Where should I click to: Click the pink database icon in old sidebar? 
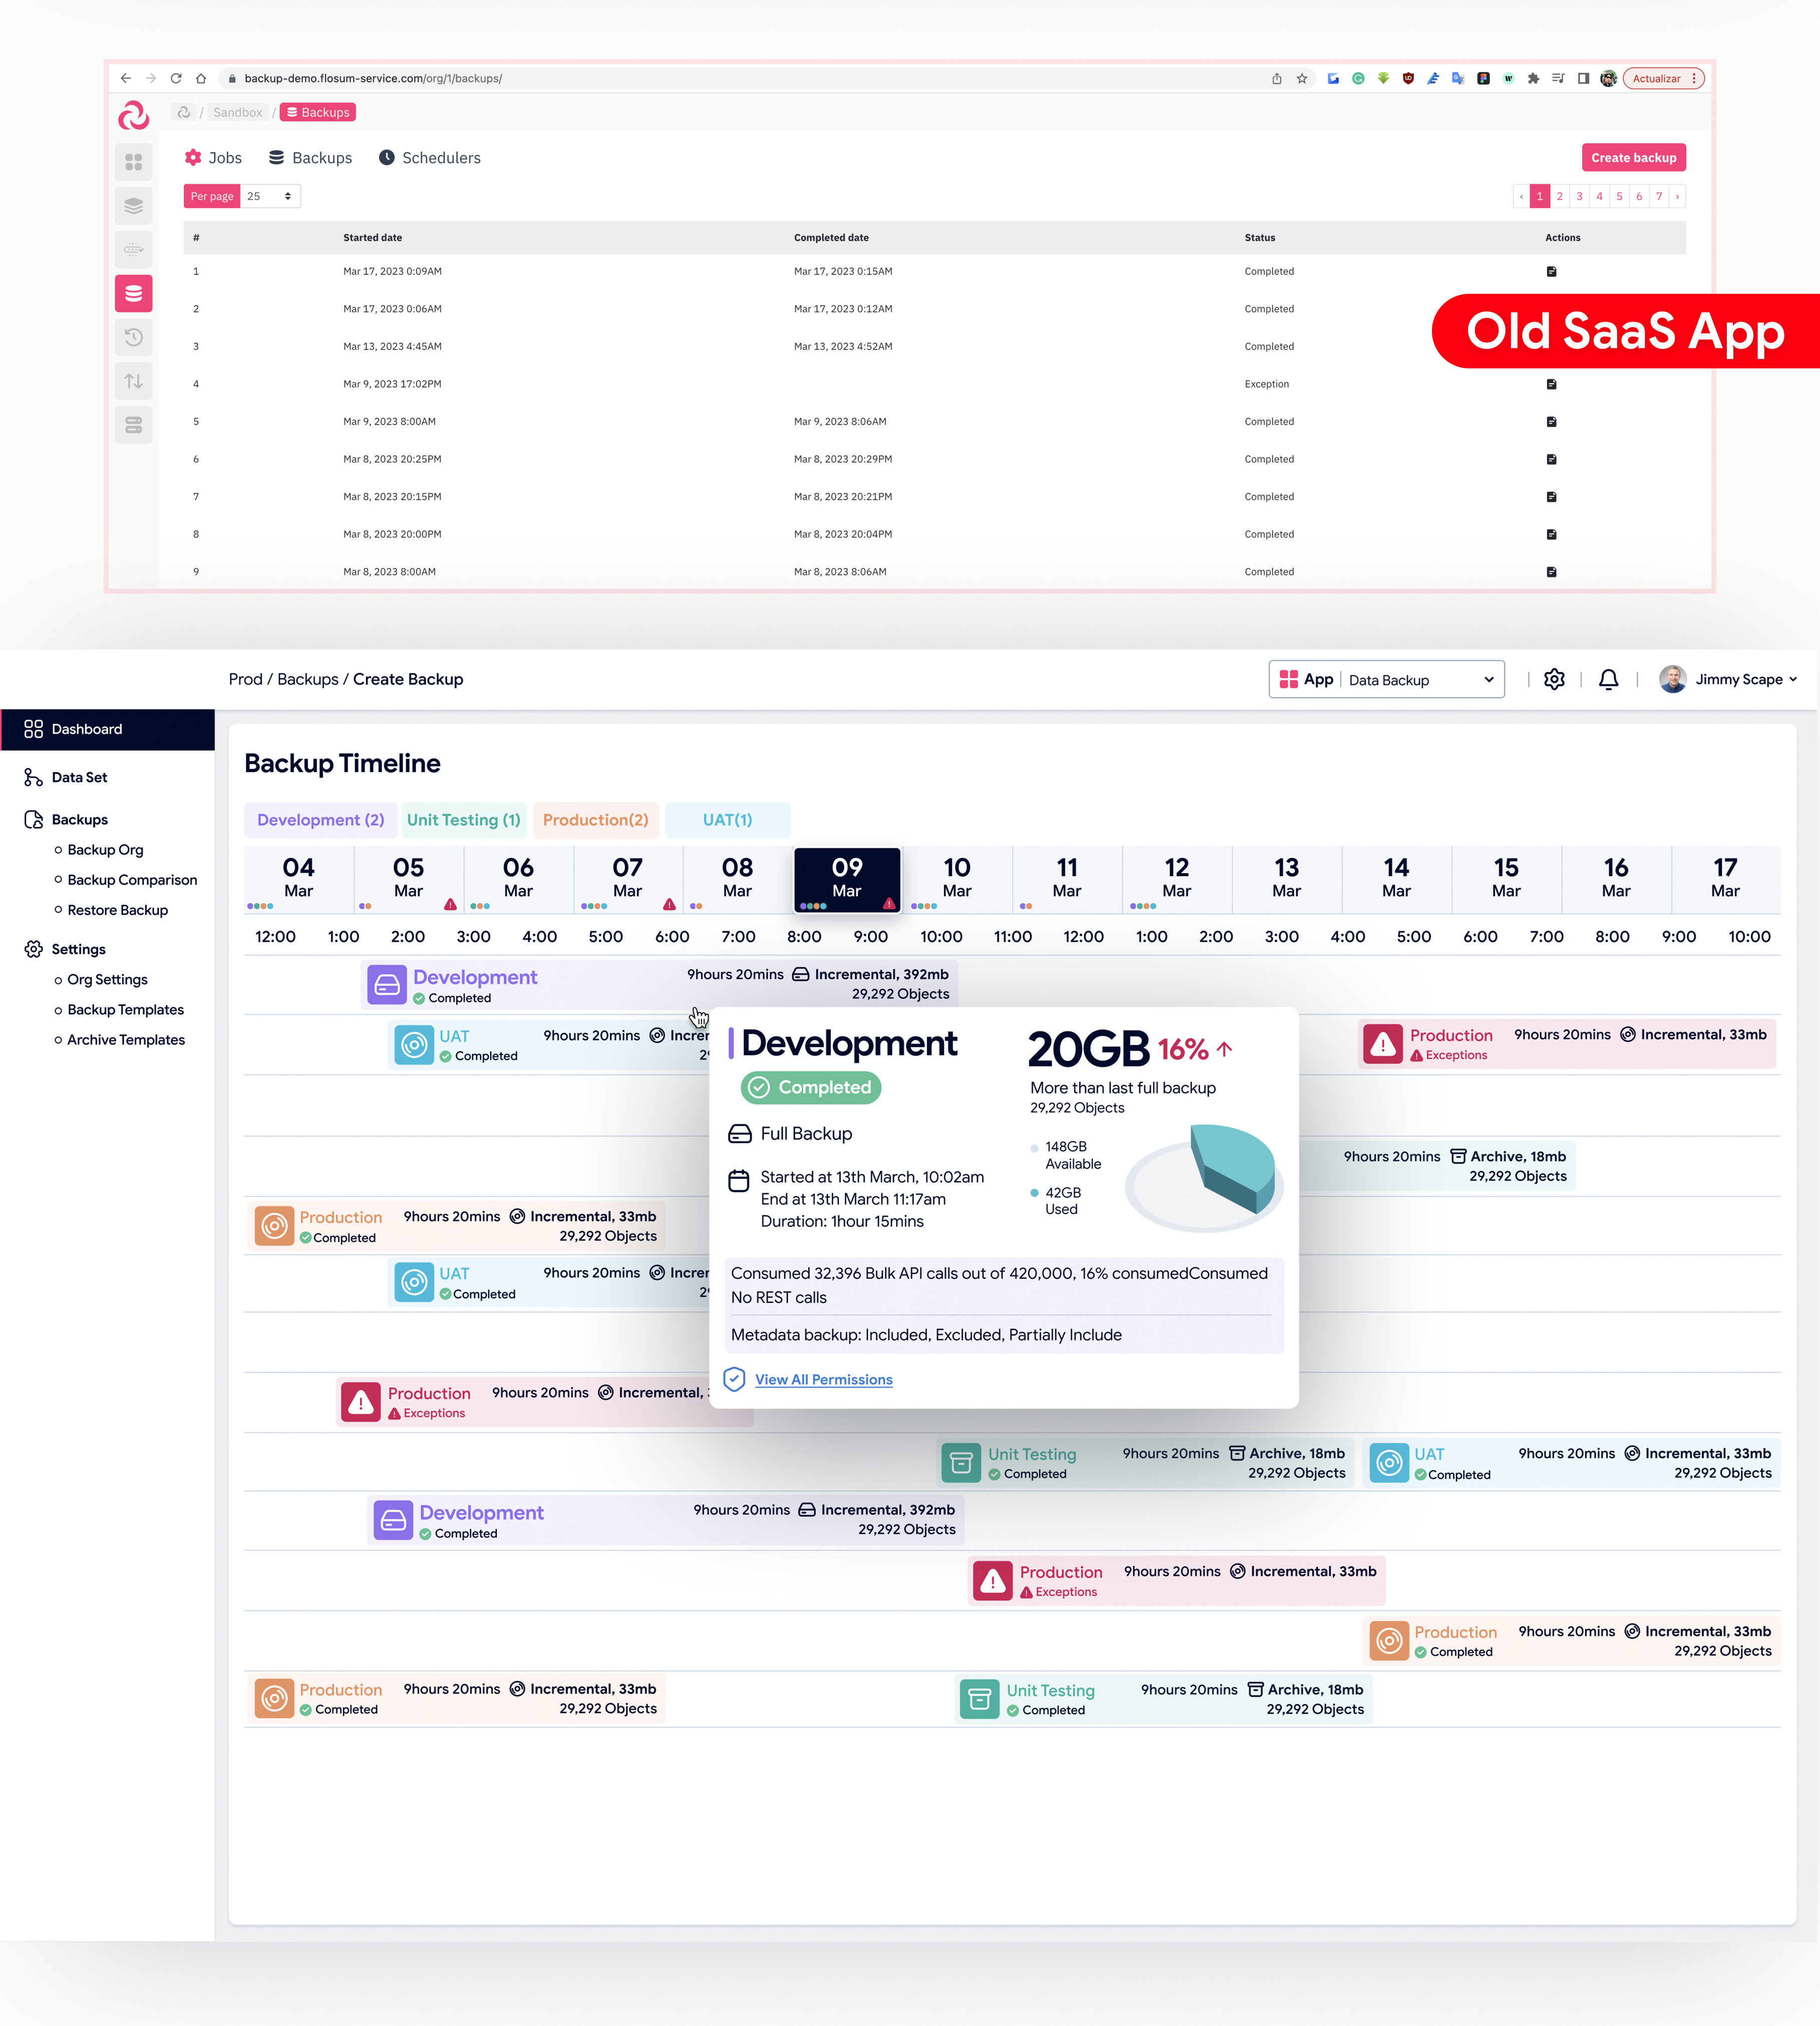point(133,293)
